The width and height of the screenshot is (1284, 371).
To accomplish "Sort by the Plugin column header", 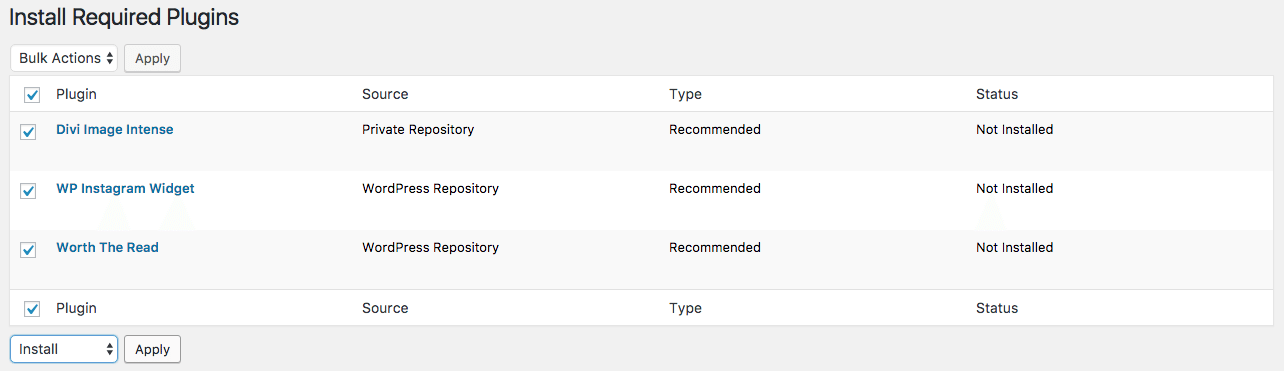I will (x=76, y=94).
